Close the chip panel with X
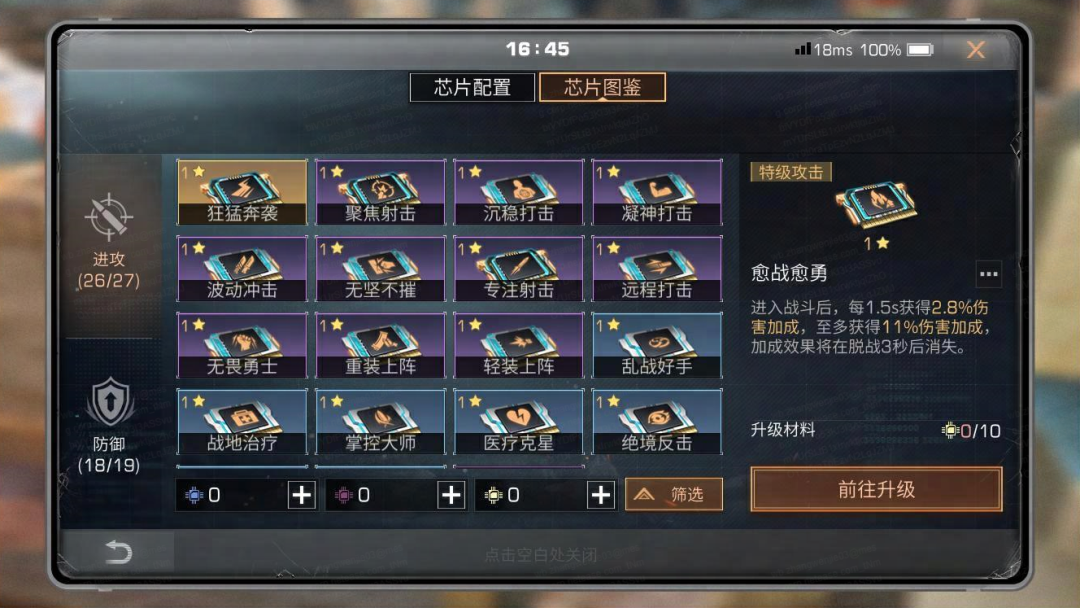 pyautogui.click(x=975, y=50)
